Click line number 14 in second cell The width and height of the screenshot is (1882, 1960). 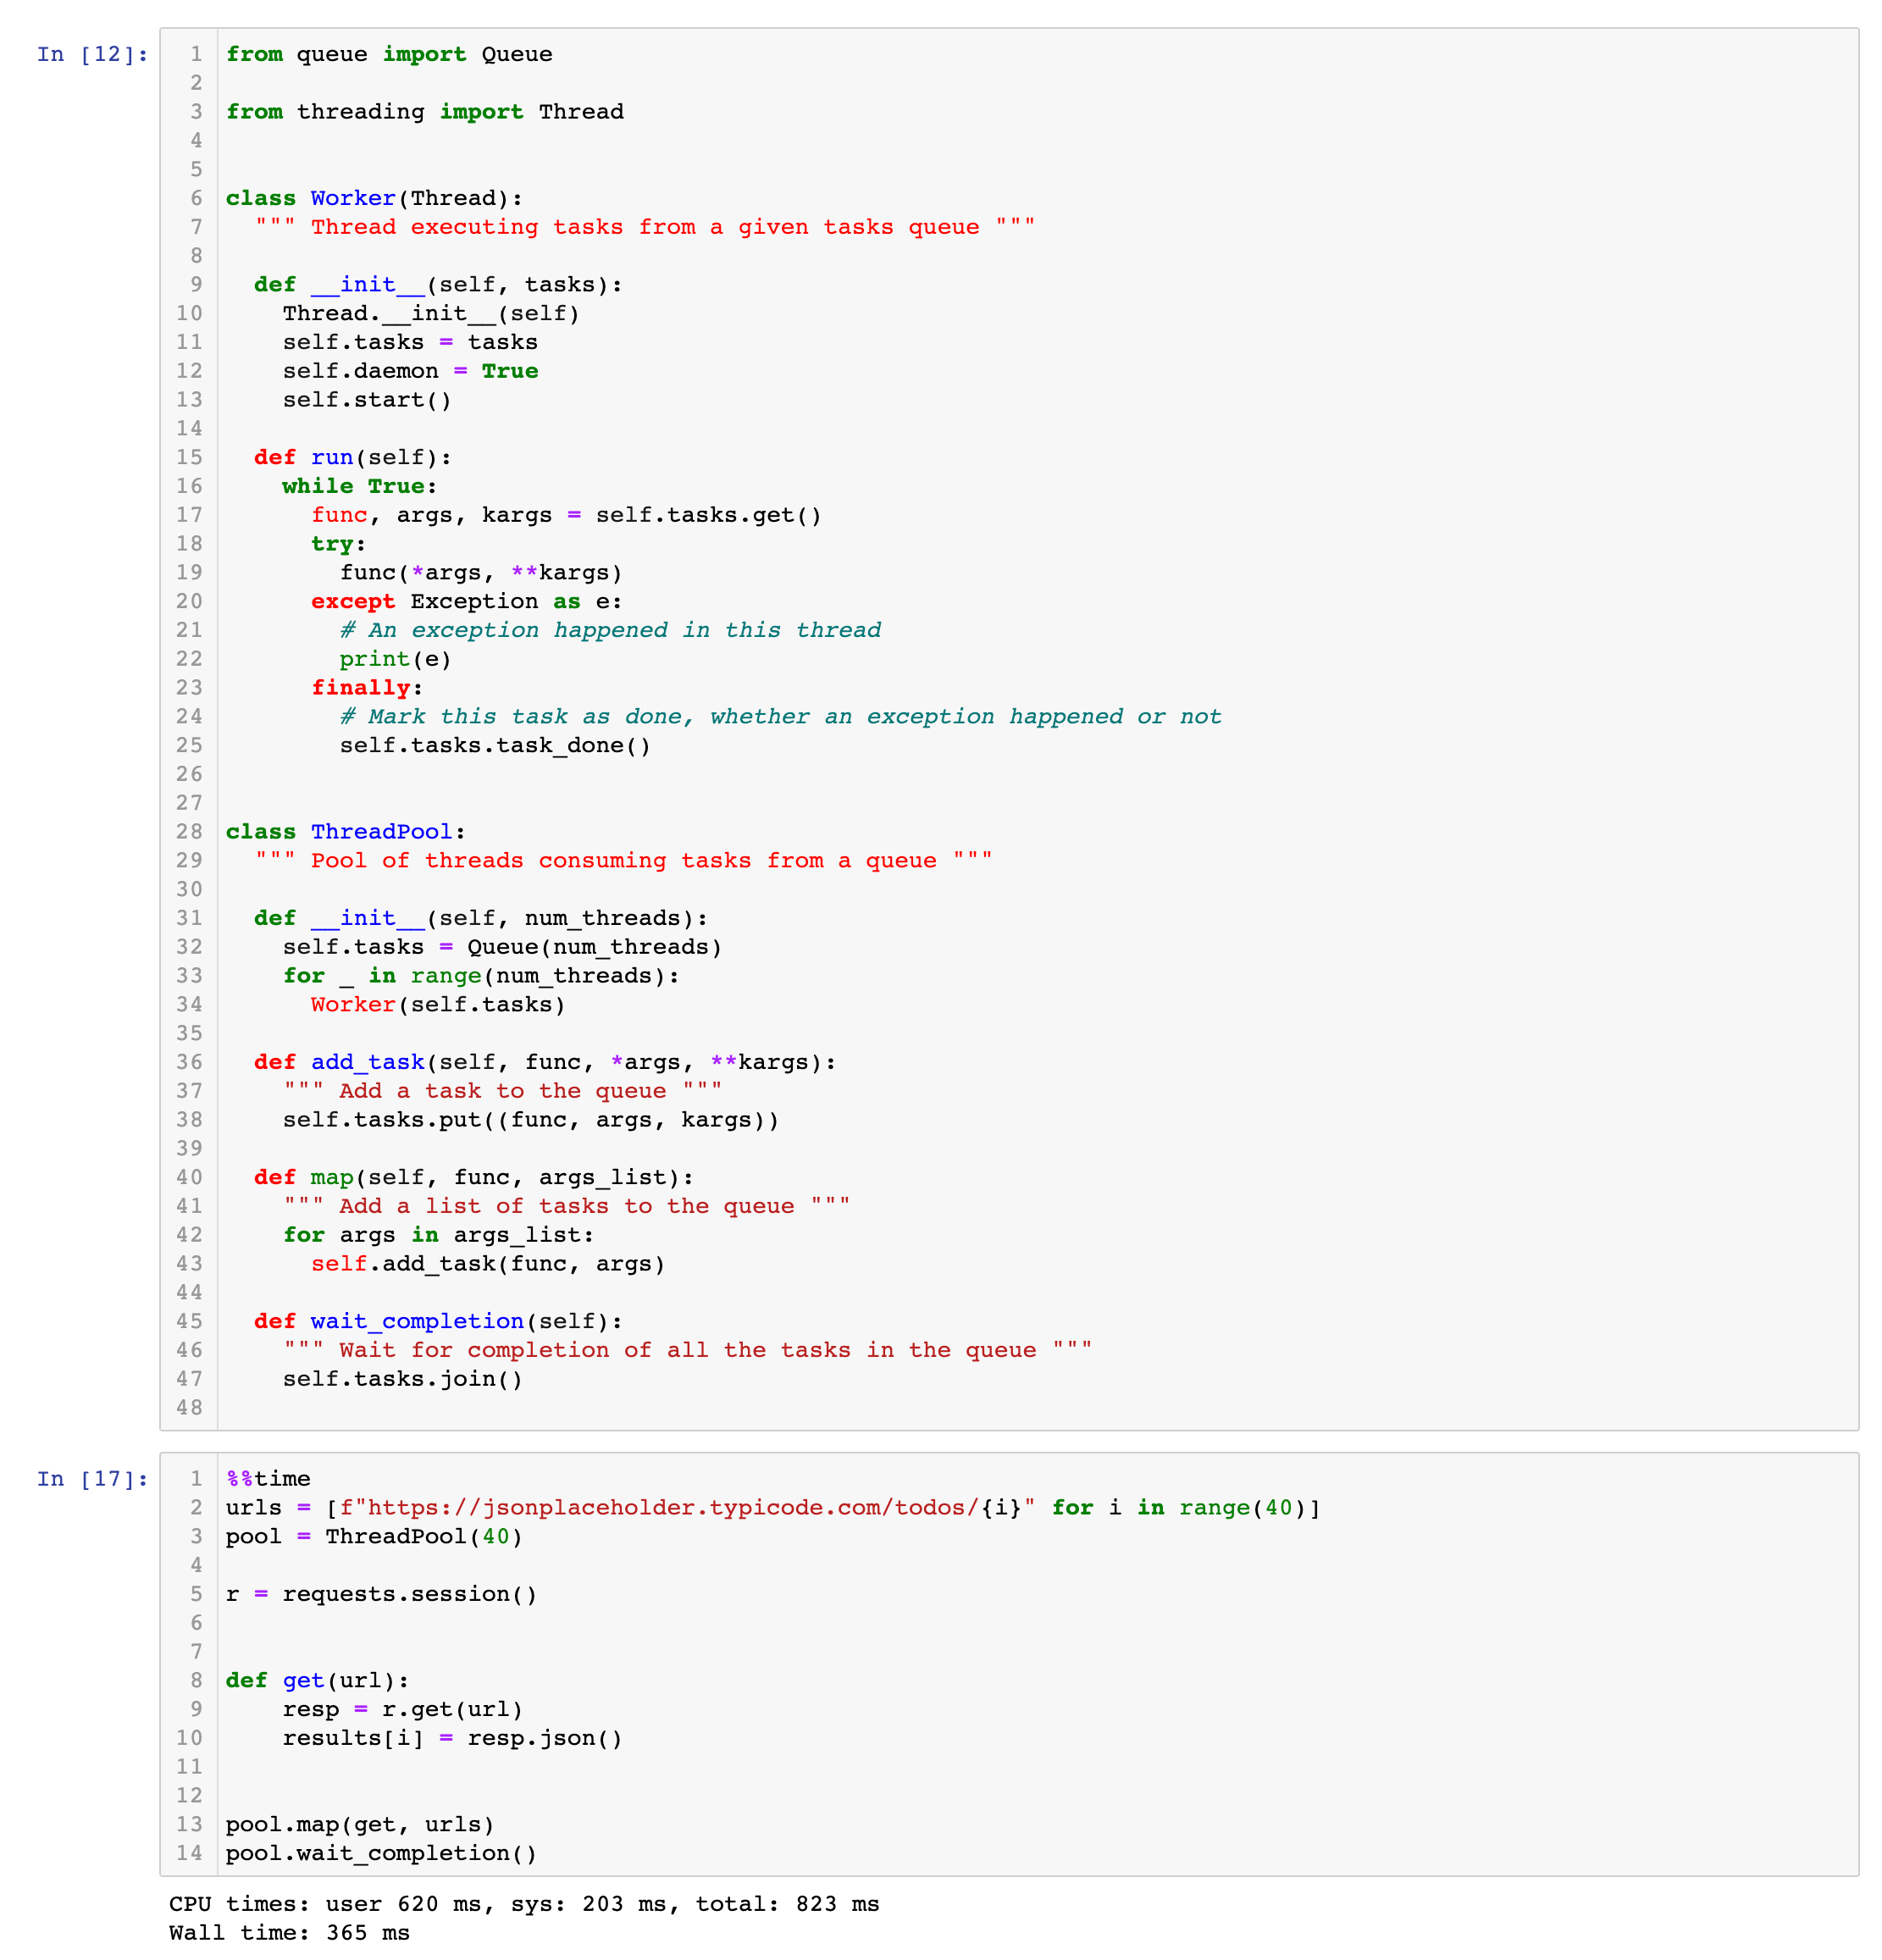coord(189,1853)
